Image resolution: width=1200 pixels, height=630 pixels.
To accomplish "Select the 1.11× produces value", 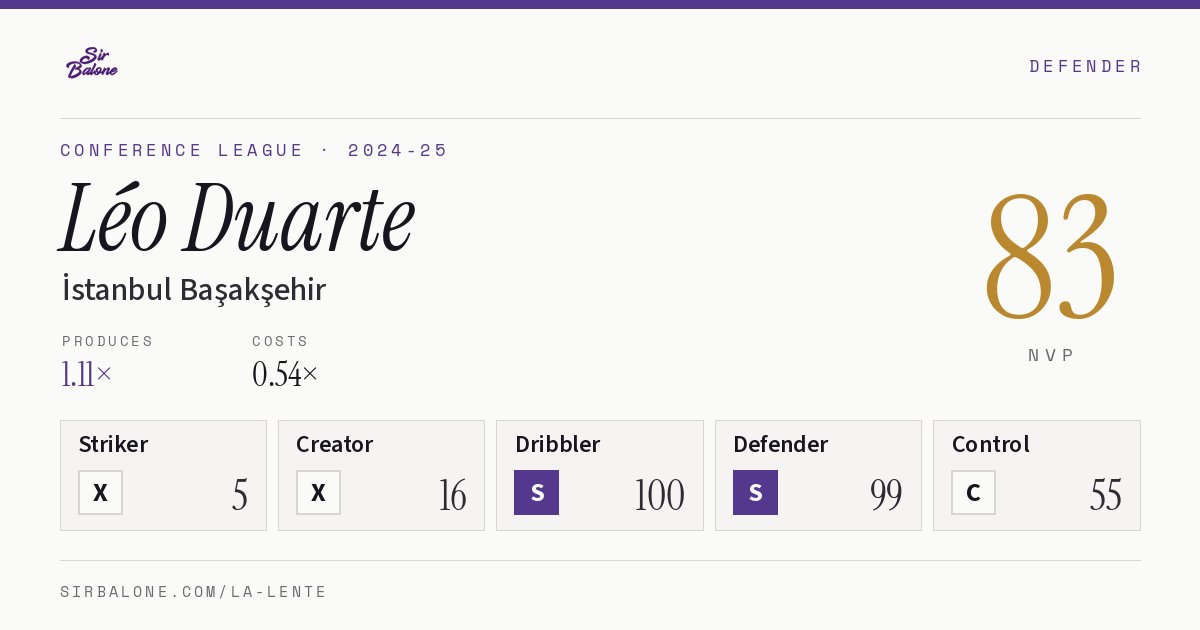I will coord(87,374).
